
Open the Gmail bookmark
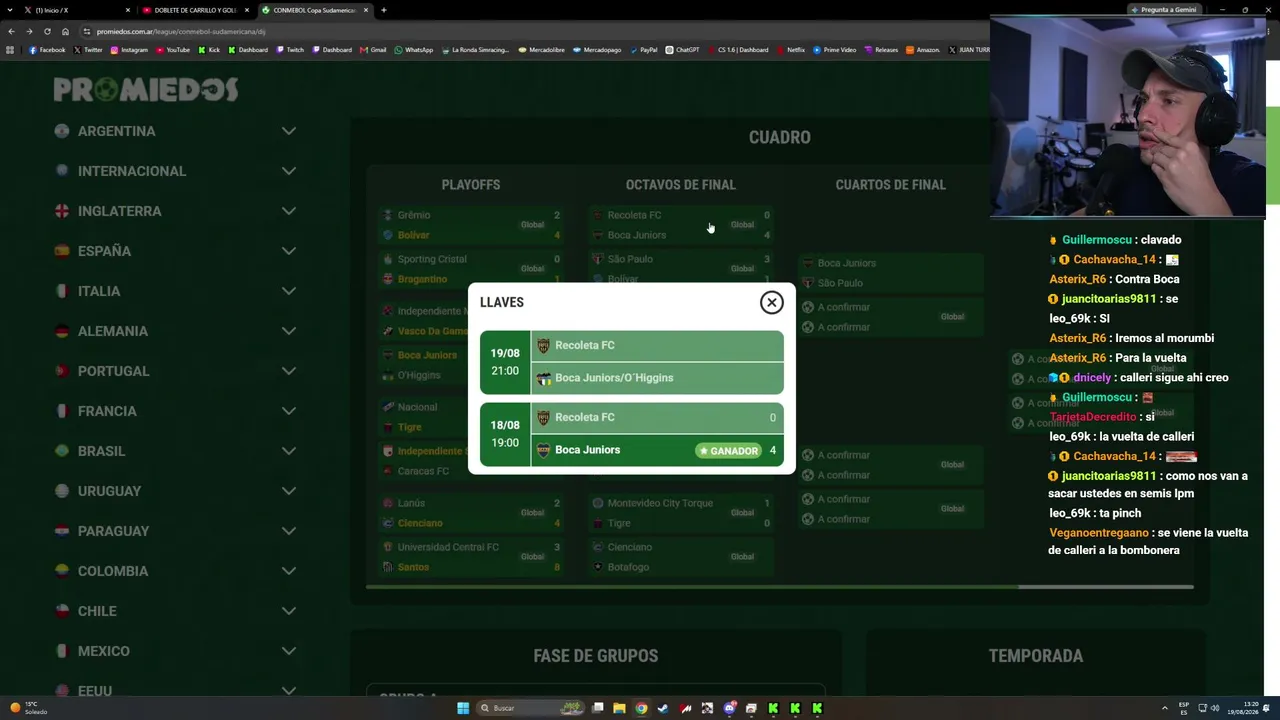point(373,50)
